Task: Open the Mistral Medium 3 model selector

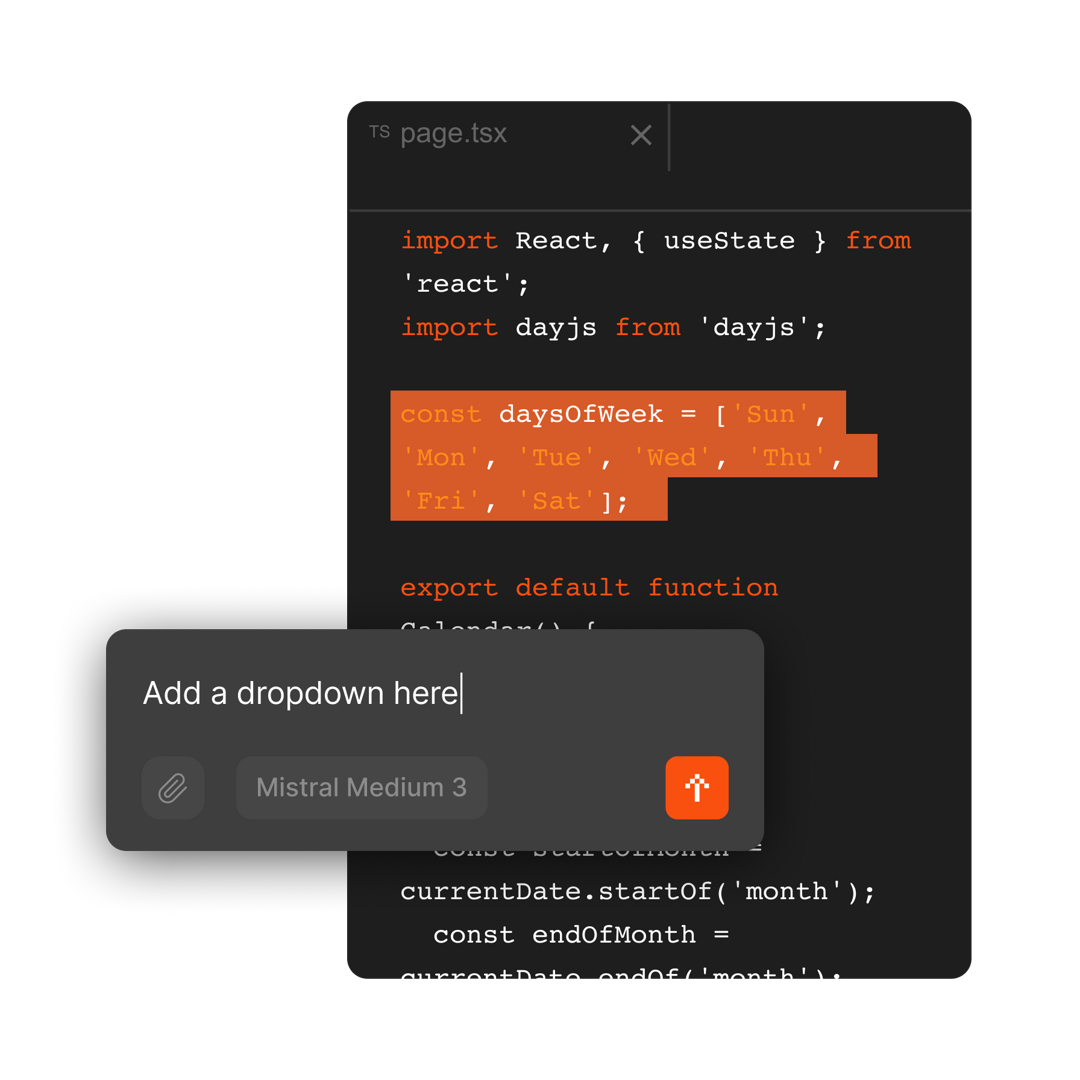Action: click(361, 788)
